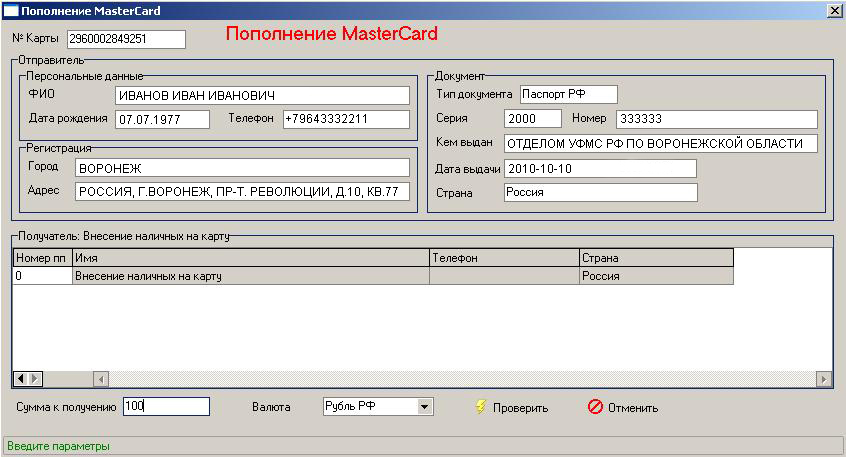Click the horizontal scrollbar track
This screenshot has width=846, height=457.
462,379
